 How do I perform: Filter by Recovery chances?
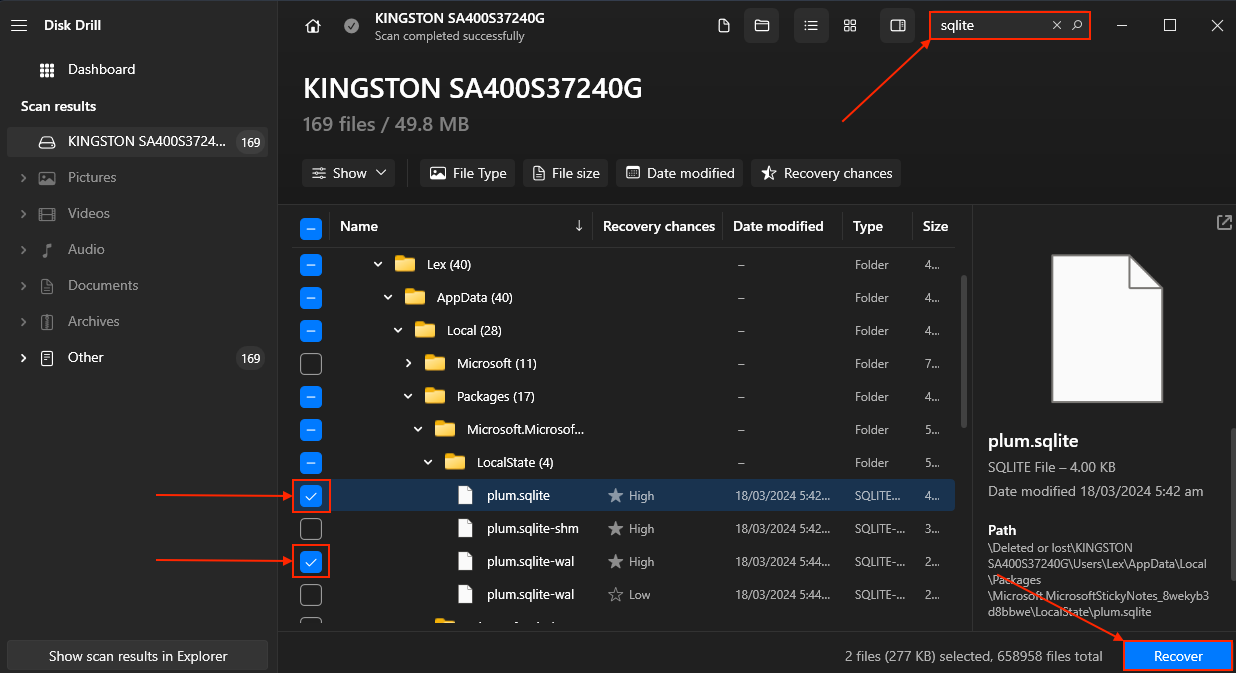826,173
